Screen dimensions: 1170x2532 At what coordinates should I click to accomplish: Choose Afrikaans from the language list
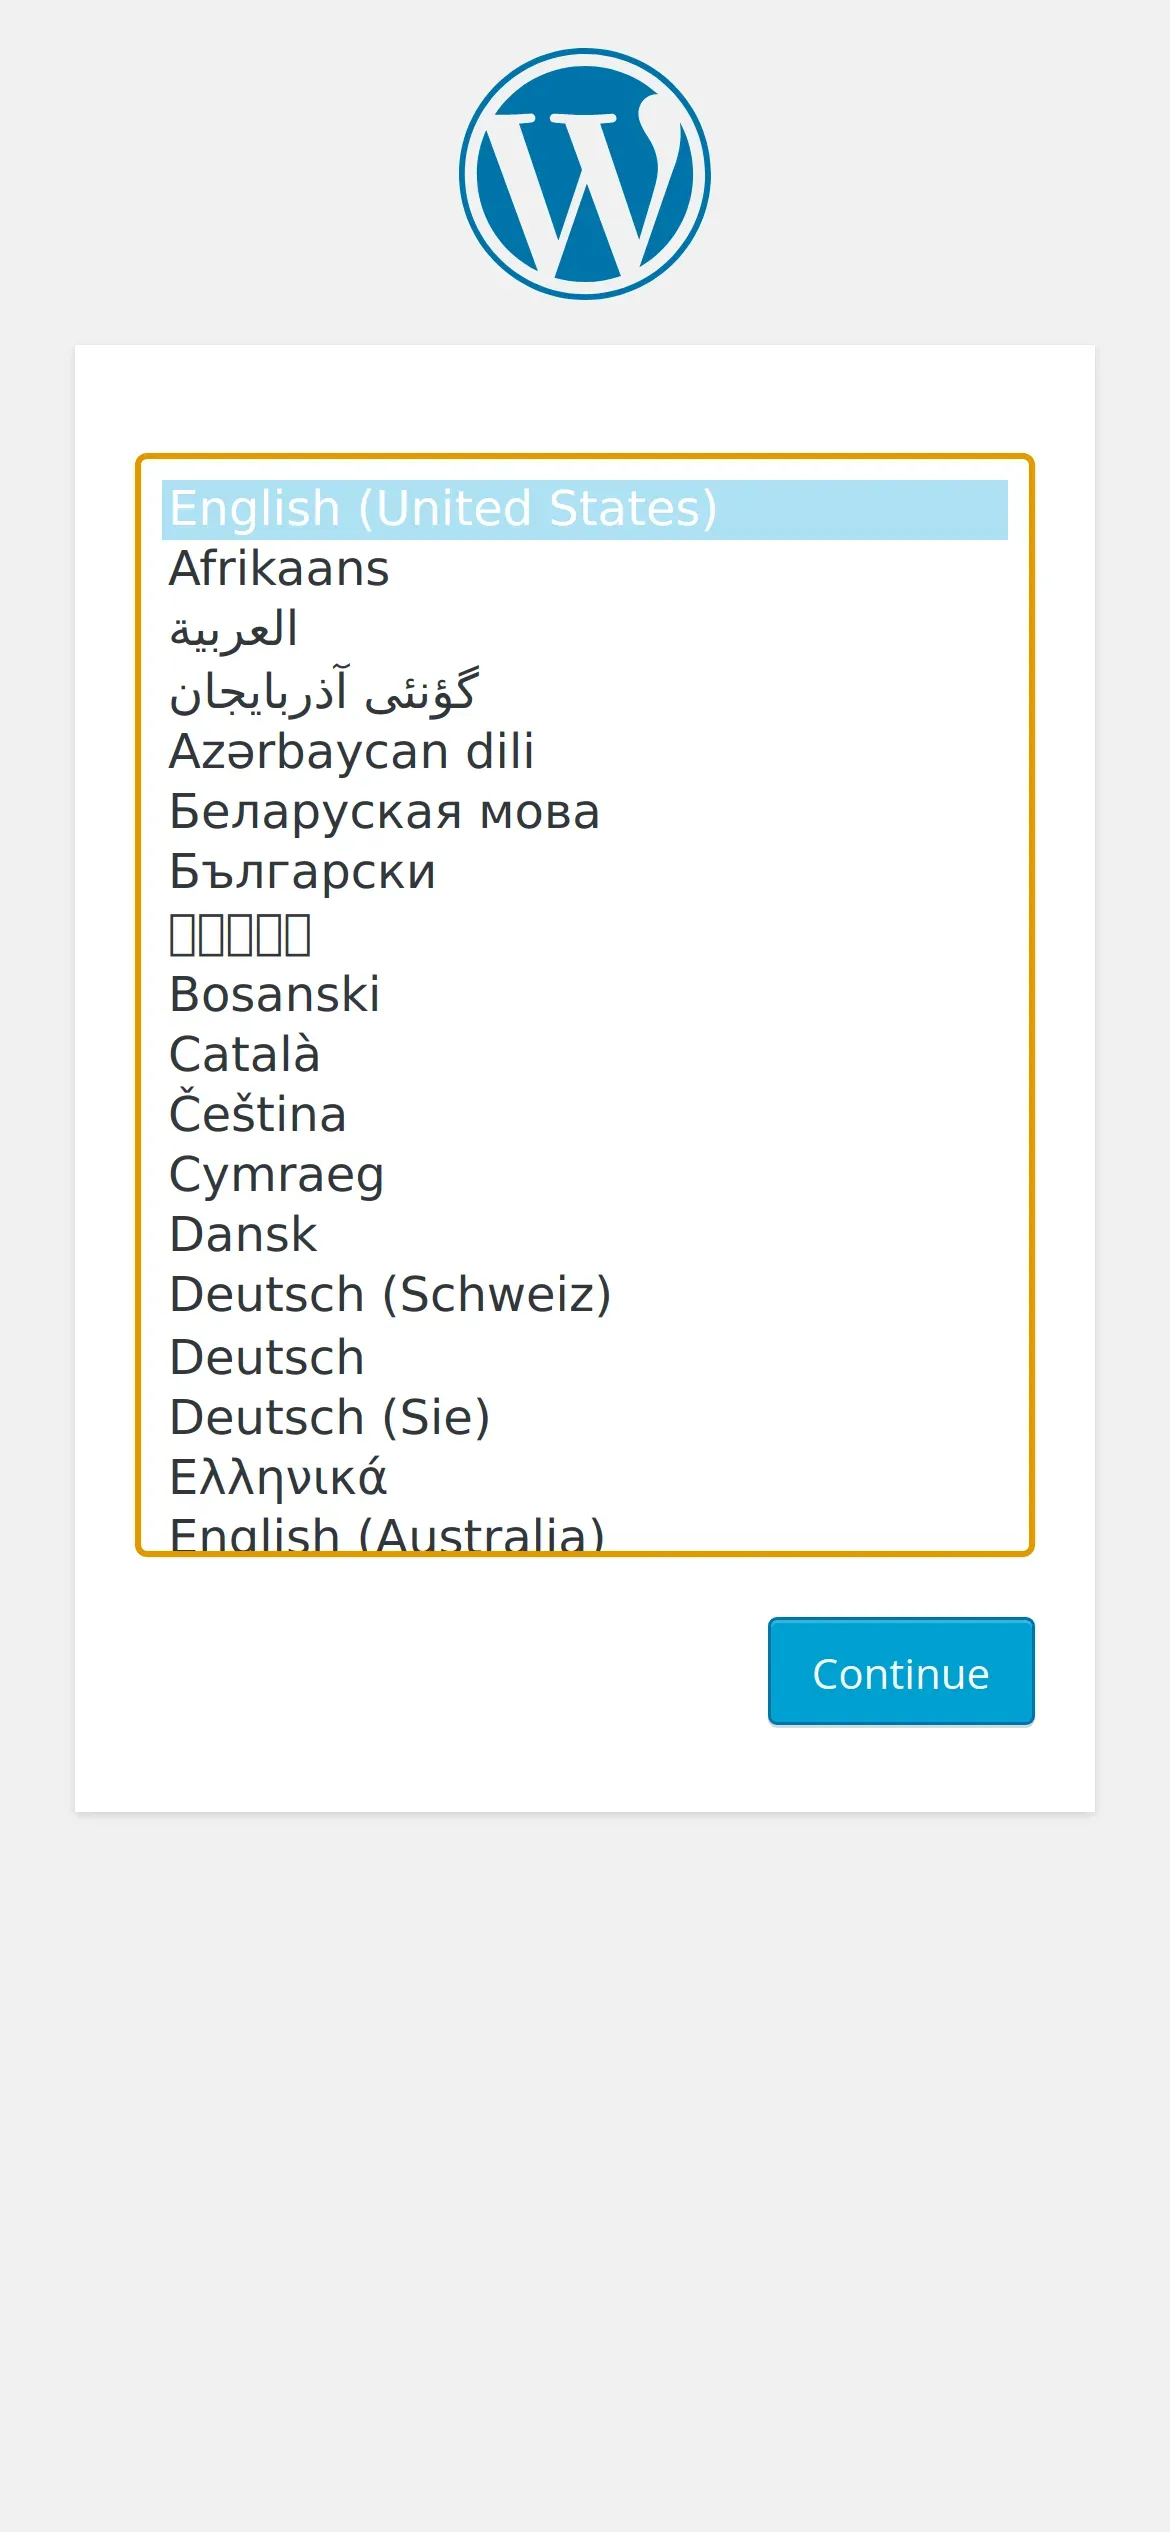coord(279,569)
